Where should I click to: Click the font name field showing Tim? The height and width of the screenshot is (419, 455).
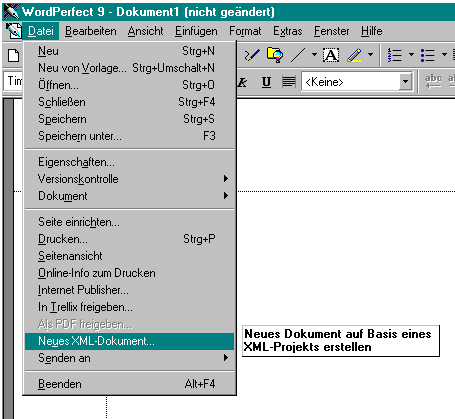13,81
